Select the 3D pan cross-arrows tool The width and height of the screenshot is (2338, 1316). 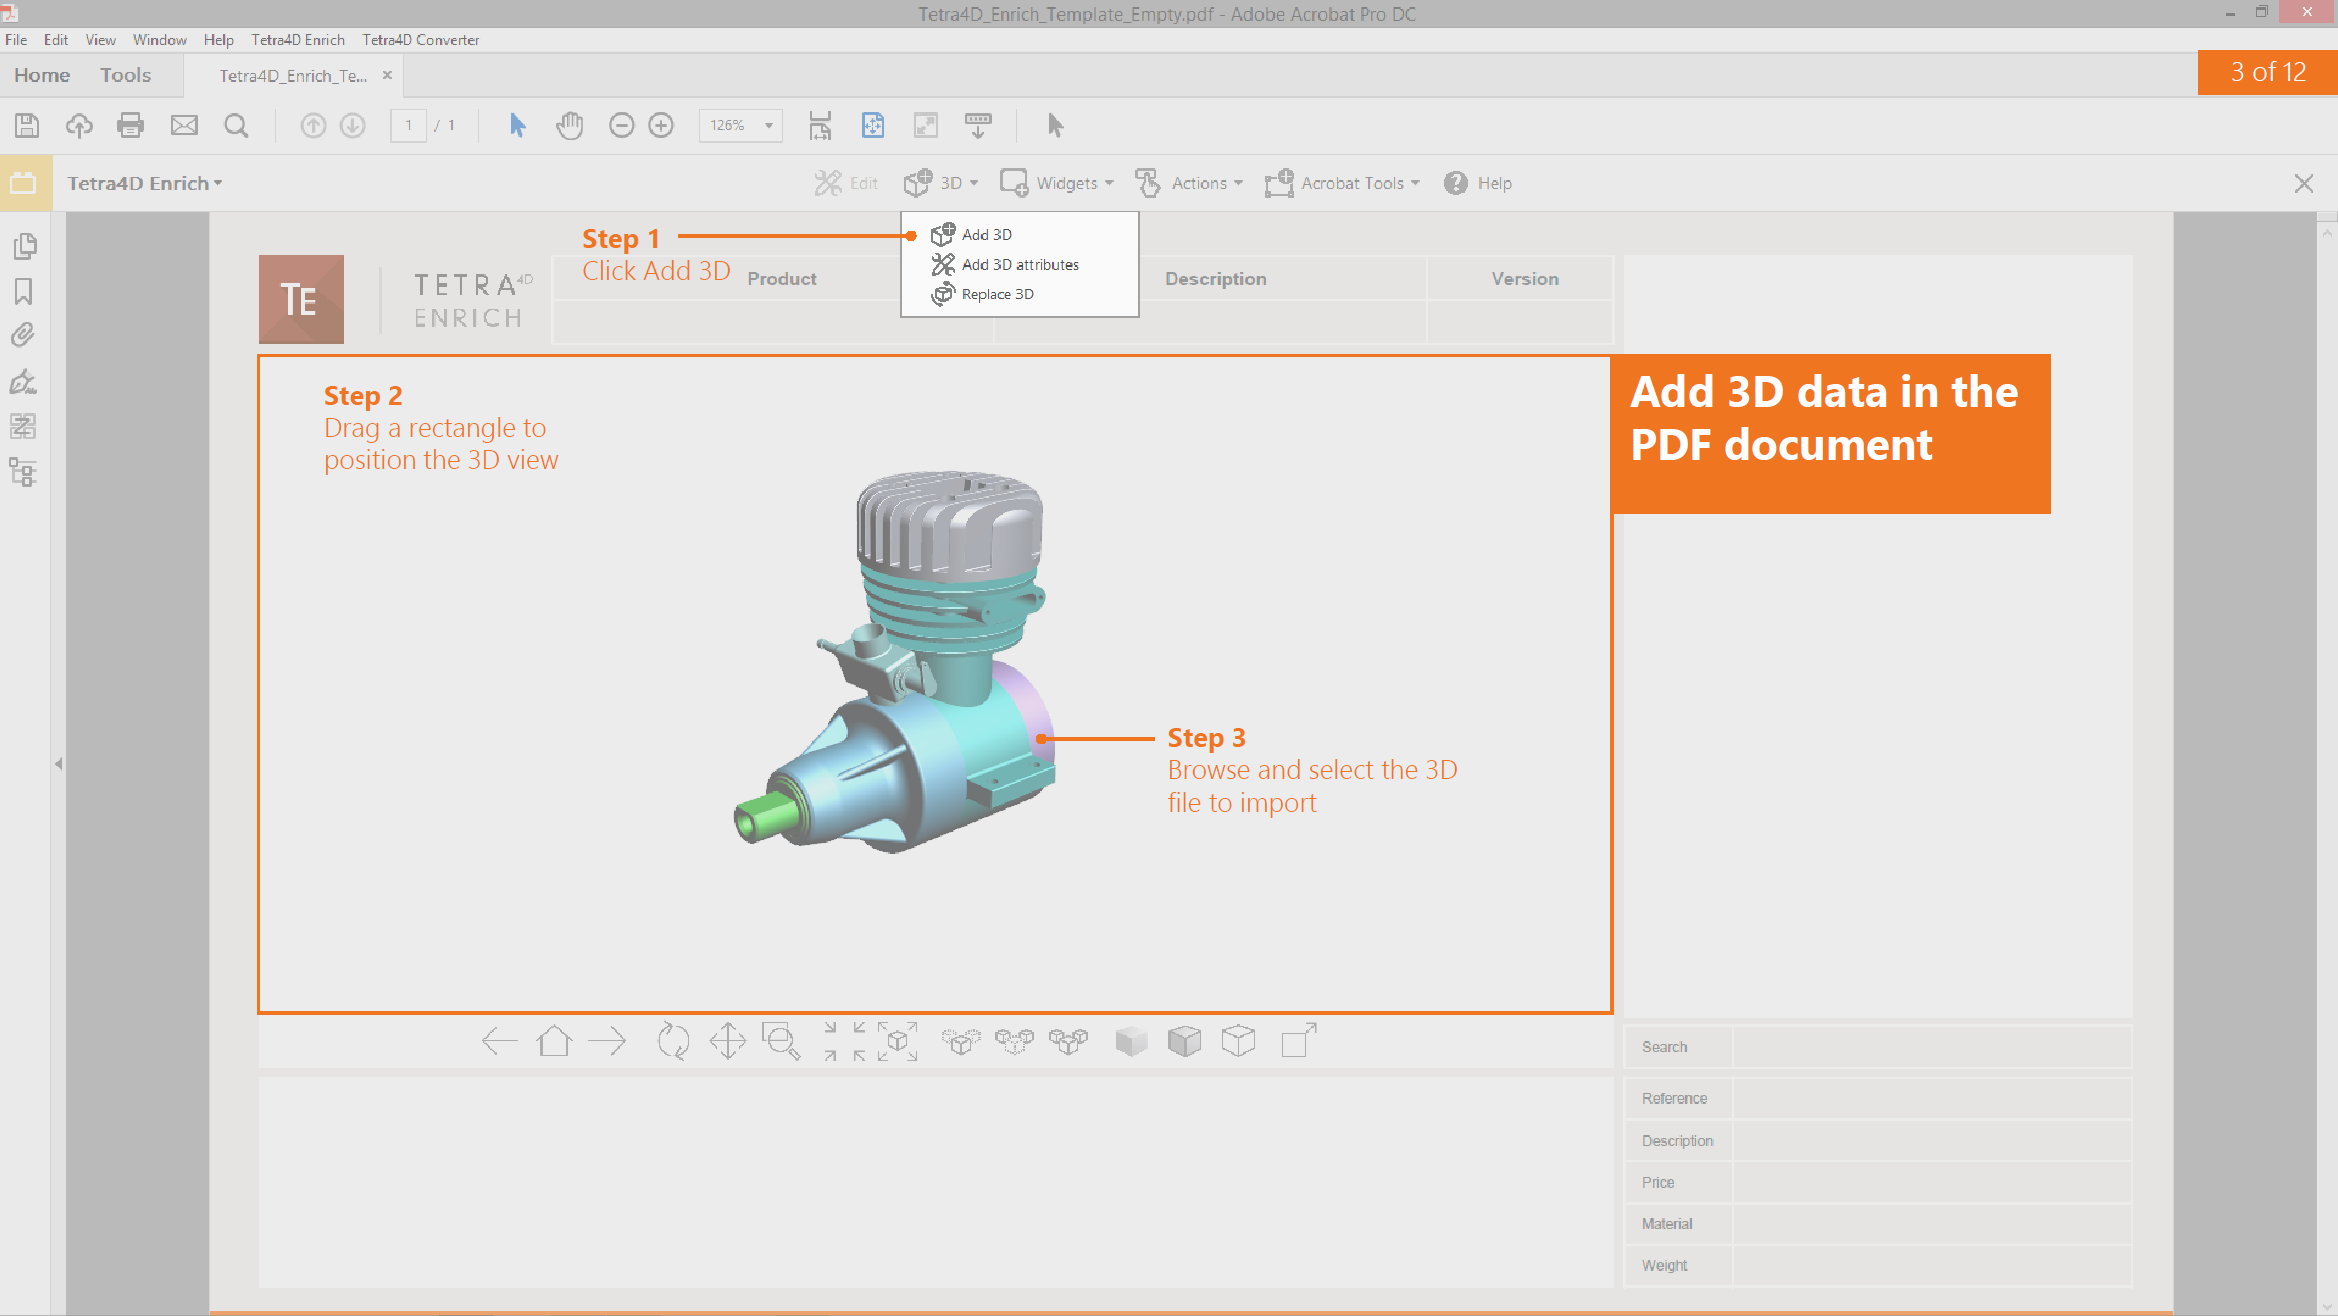tap(727, 1041)
